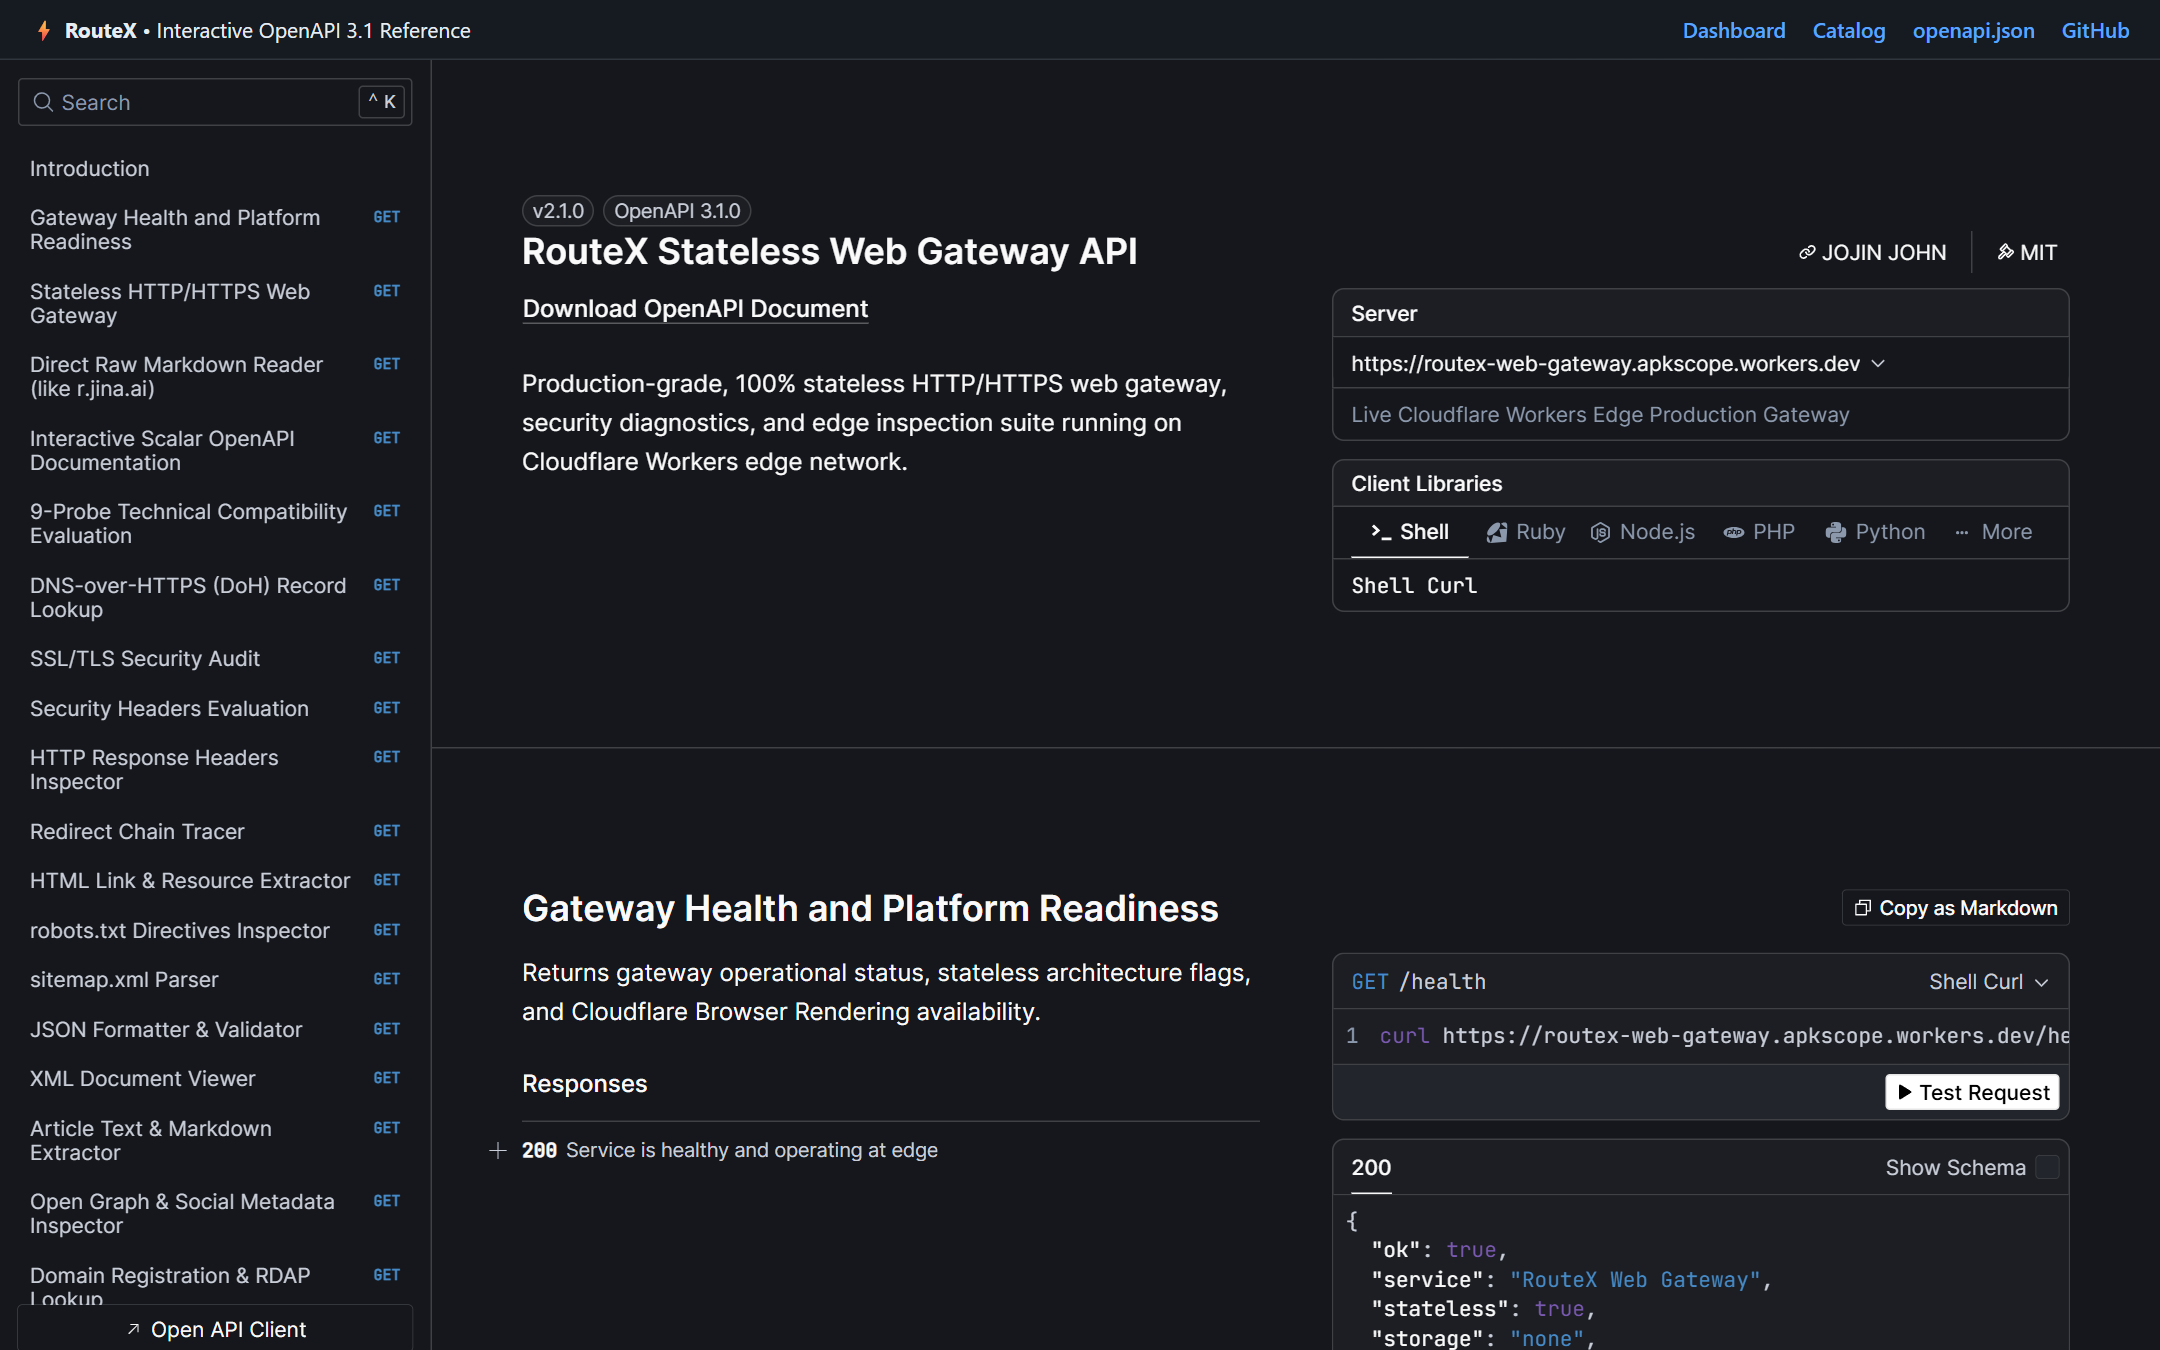Toggle the Show Schema checkbox
The image size is (2160, 1350).
tap(2047, 1167)
